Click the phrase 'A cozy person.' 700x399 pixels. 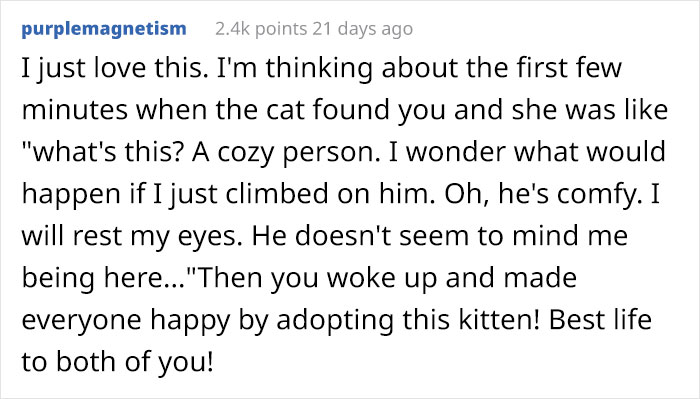click(288, 152)
